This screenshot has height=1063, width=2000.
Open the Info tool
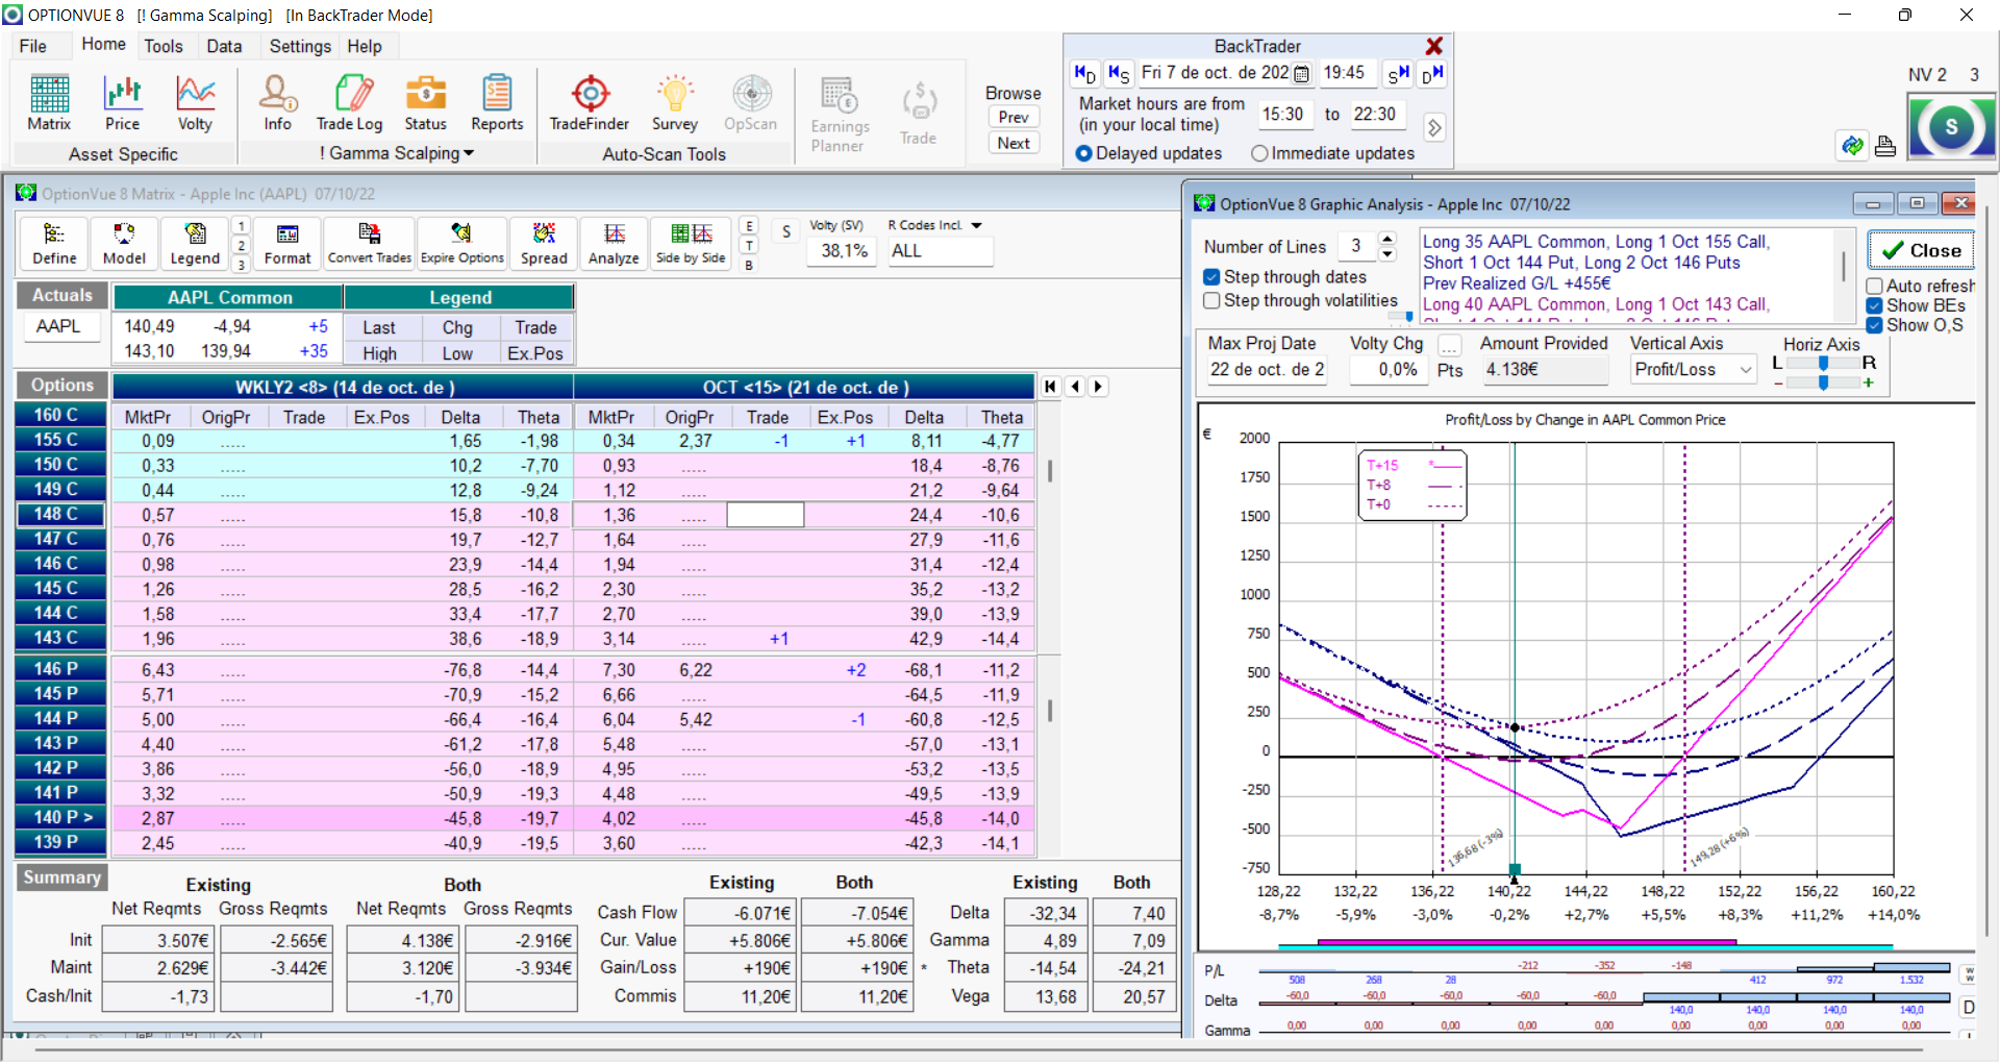point(278,103)
